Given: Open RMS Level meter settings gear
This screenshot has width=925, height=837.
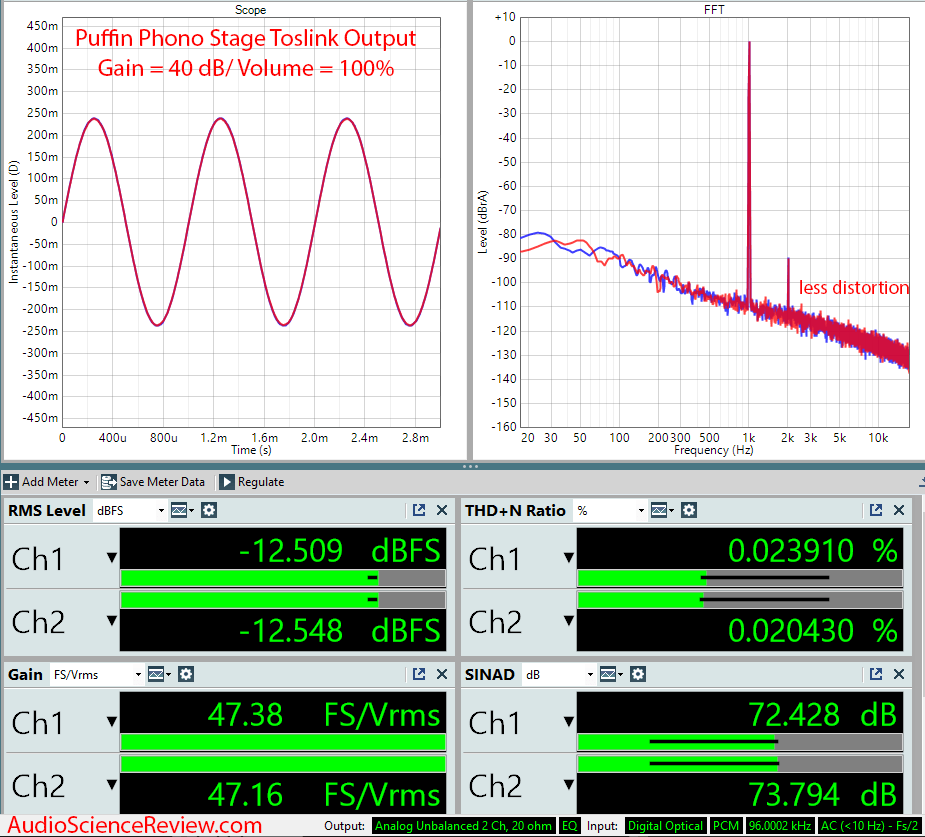Looking at the screenshot, I should point(209,510).
